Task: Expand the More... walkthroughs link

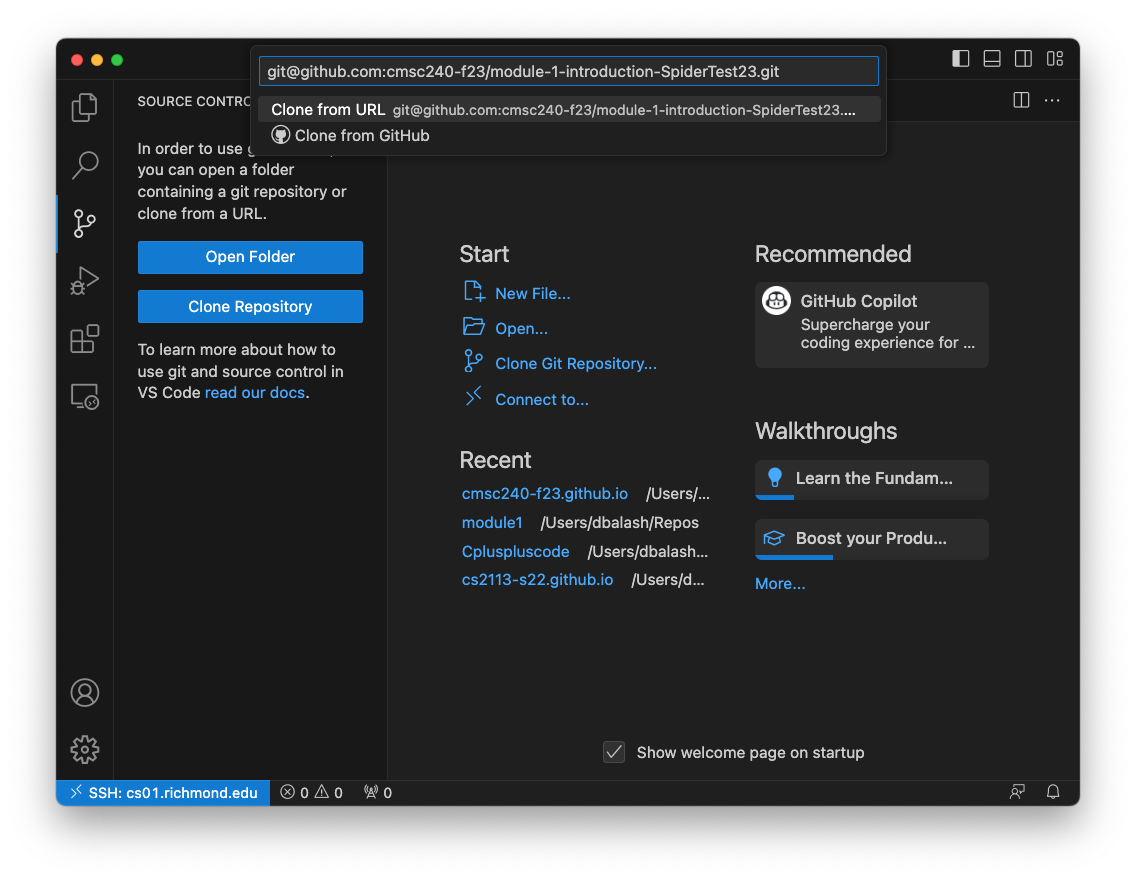Action: 780,584
